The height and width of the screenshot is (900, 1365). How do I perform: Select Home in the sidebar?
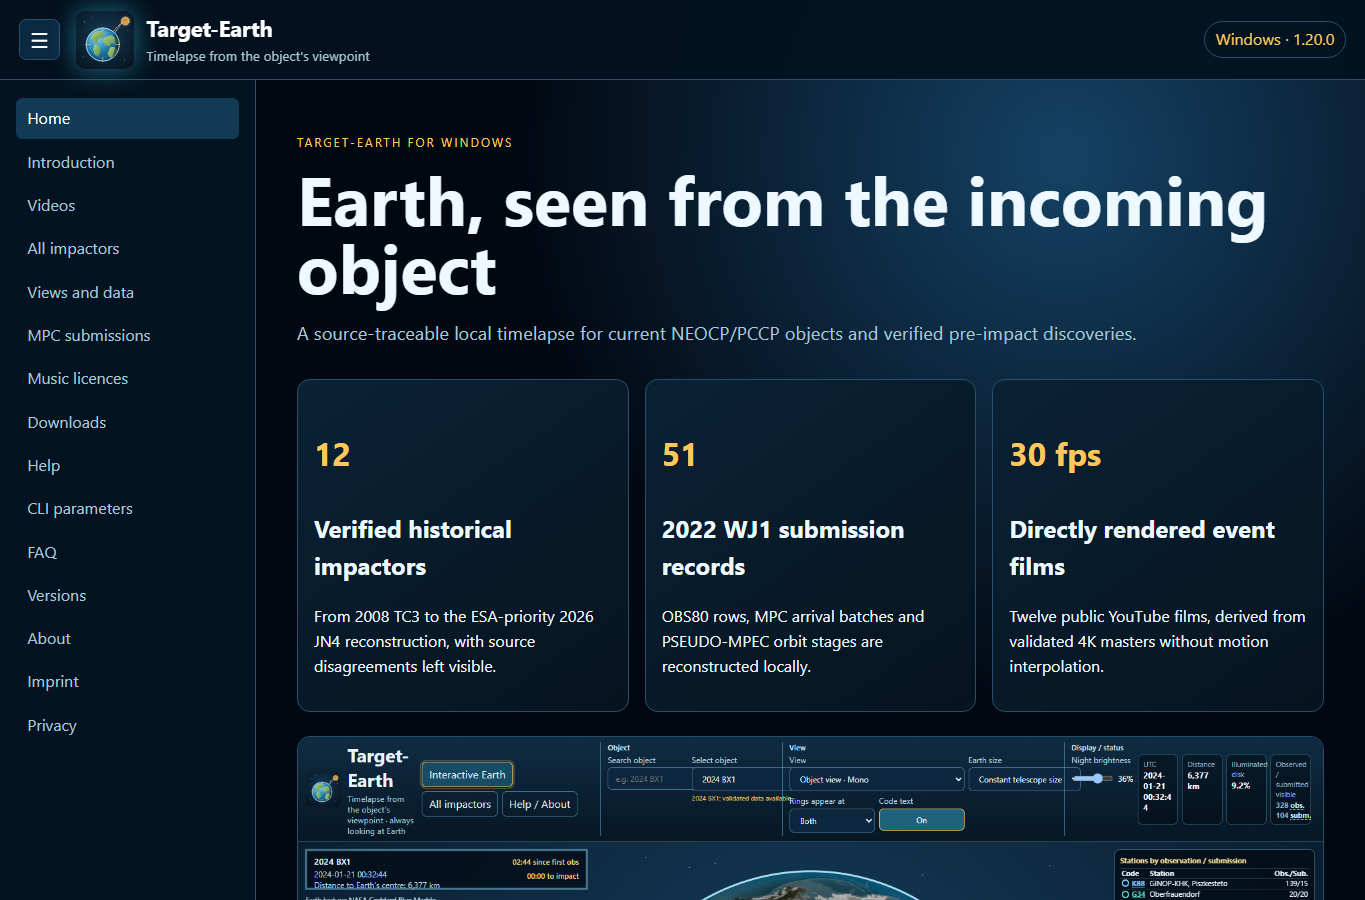(127, 118)
